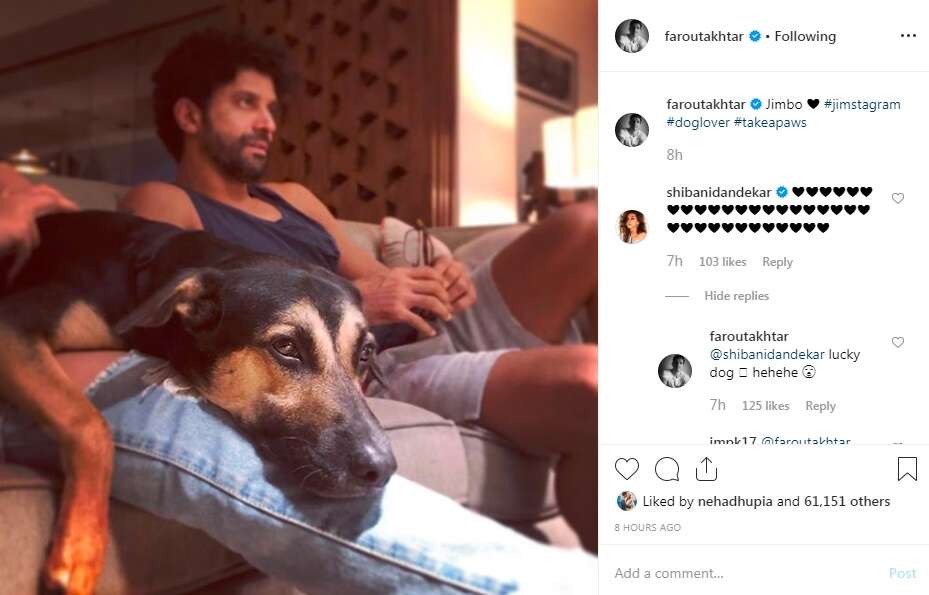Open the #jimstagram hashtag
Image resolution: width=929 pixels, height=595 pixels.
click(862, 104)
